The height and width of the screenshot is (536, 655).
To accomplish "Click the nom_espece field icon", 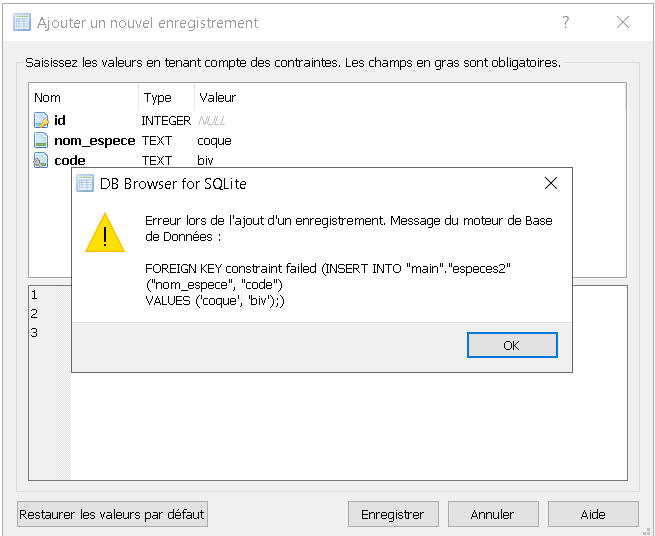I will click(41, 140).
